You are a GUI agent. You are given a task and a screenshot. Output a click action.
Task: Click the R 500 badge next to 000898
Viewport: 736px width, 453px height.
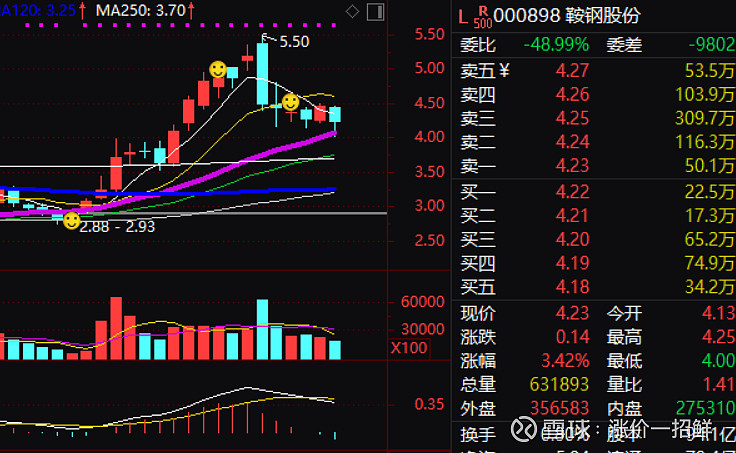tap(483, 17)
